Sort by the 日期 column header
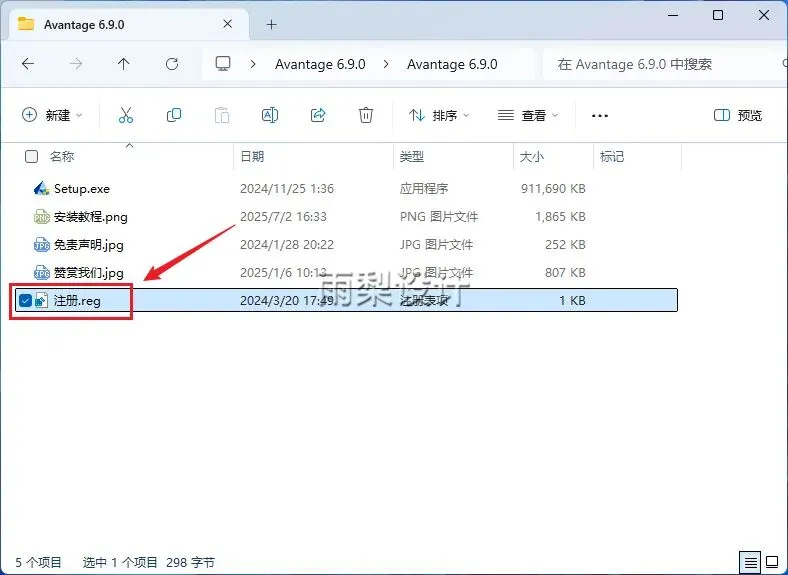The image size is (788, 575). [252, 157]
